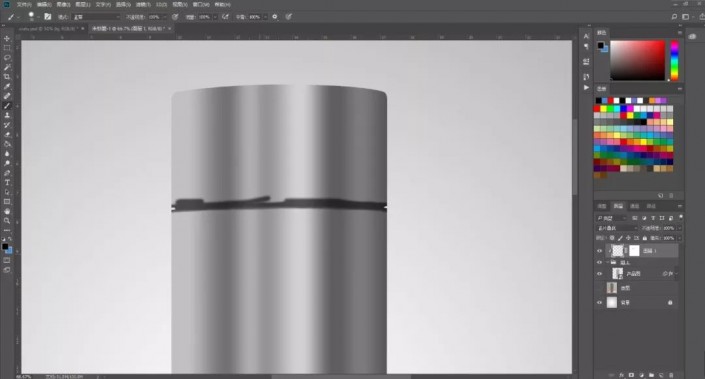Select the History Brush tool
Viewport: 705px width, 379px height.
coord(7,125)
